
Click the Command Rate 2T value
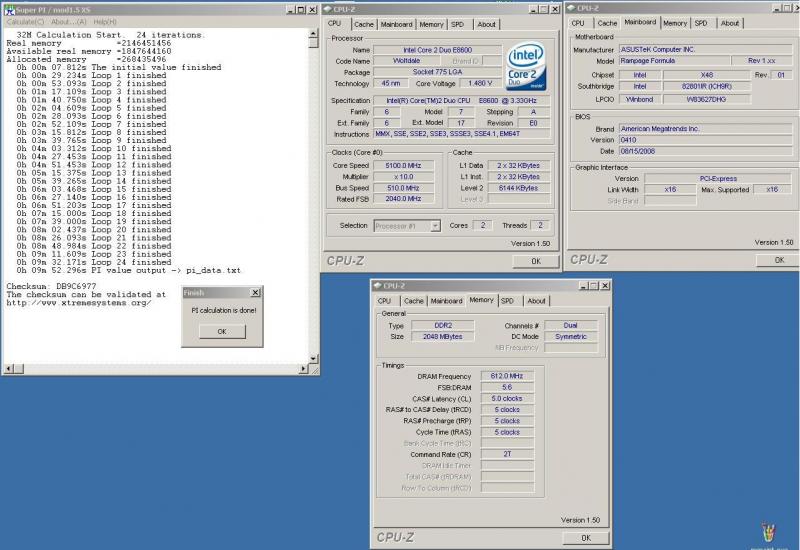pos(507,454)
